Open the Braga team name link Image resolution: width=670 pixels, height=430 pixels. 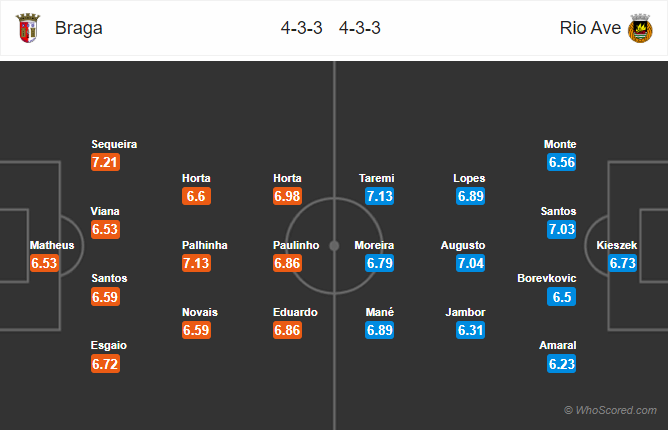pyautogui.click(x=79, y=28)
